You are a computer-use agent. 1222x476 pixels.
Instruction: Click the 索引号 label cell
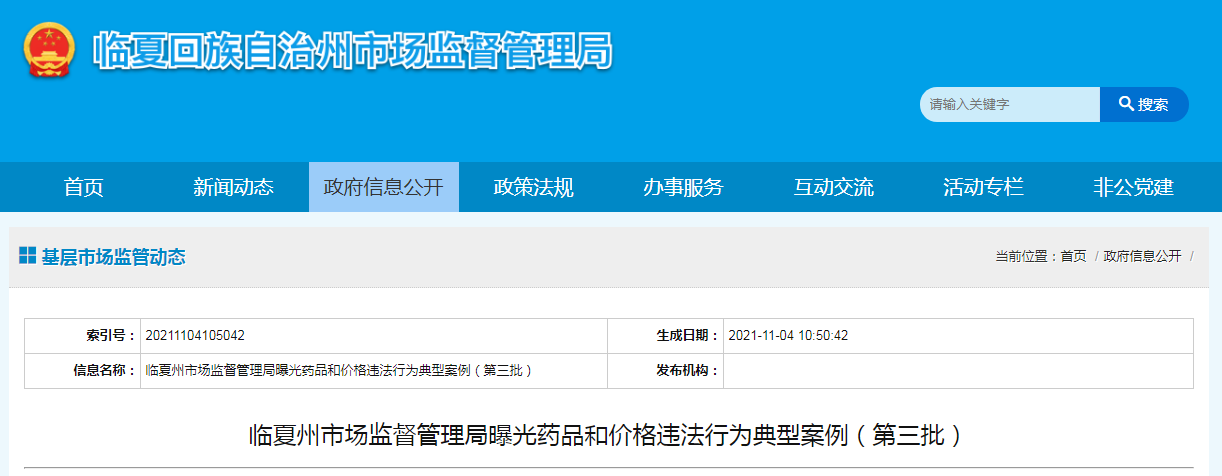83,336
